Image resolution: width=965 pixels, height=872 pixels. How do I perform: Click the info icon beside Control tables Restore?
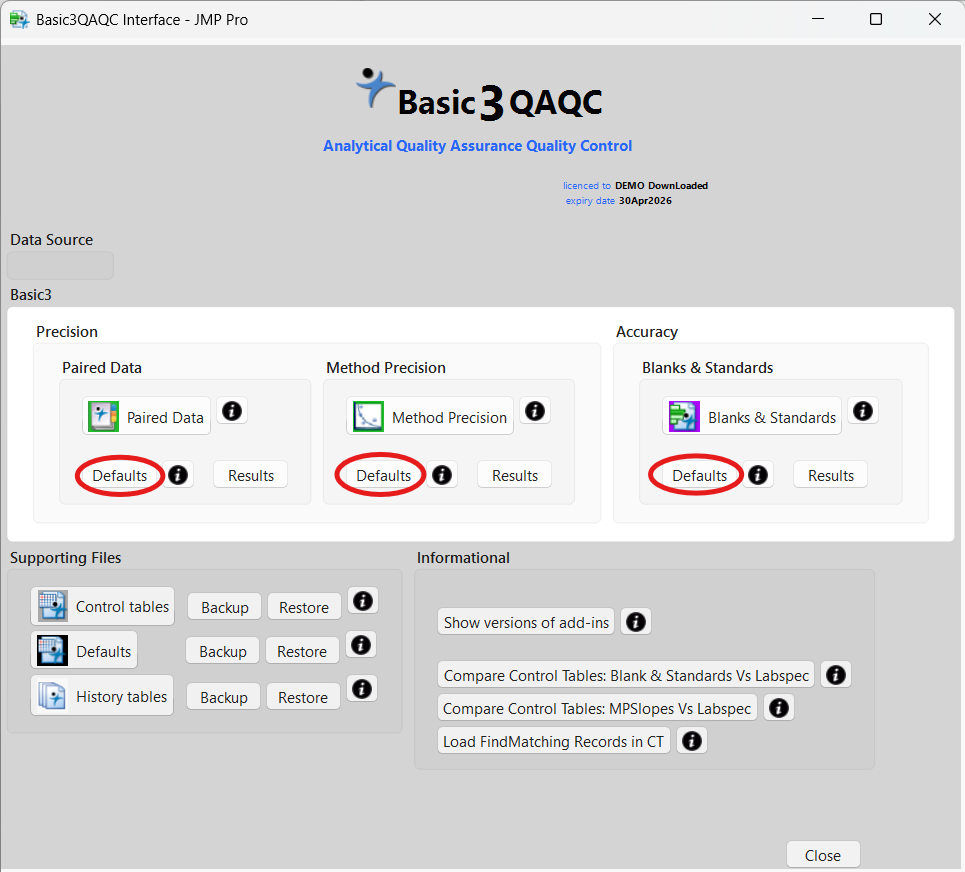[362, 601]
